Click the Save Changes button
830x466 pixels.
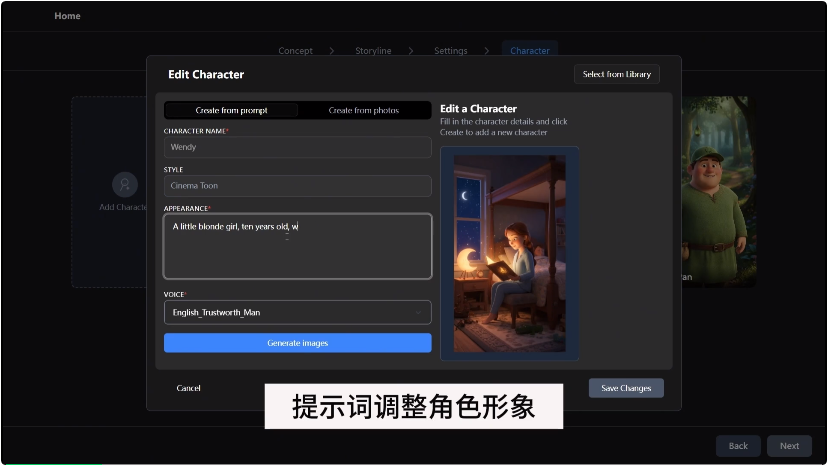(x=626, y=388)
